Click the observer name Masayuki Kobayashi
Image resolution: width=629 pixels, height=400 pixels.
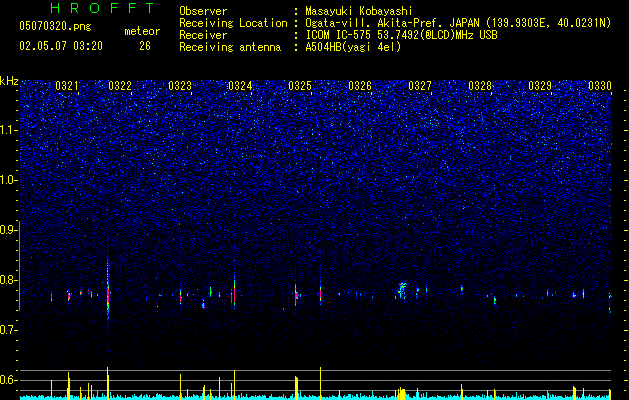(359, 11)
